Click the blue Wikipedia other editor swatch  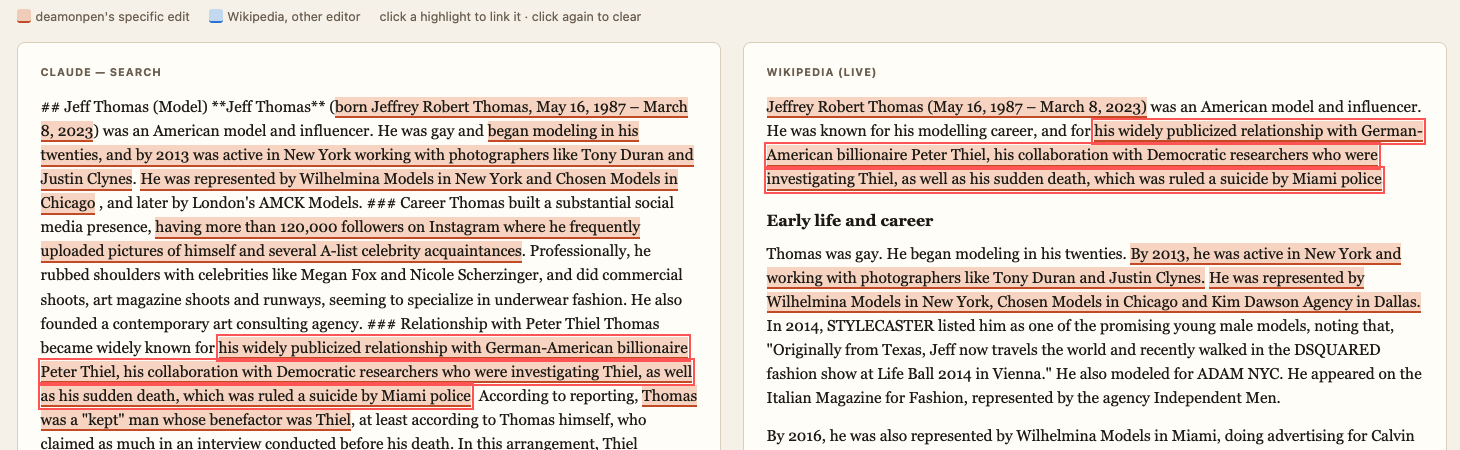click(x=216, y=17)
